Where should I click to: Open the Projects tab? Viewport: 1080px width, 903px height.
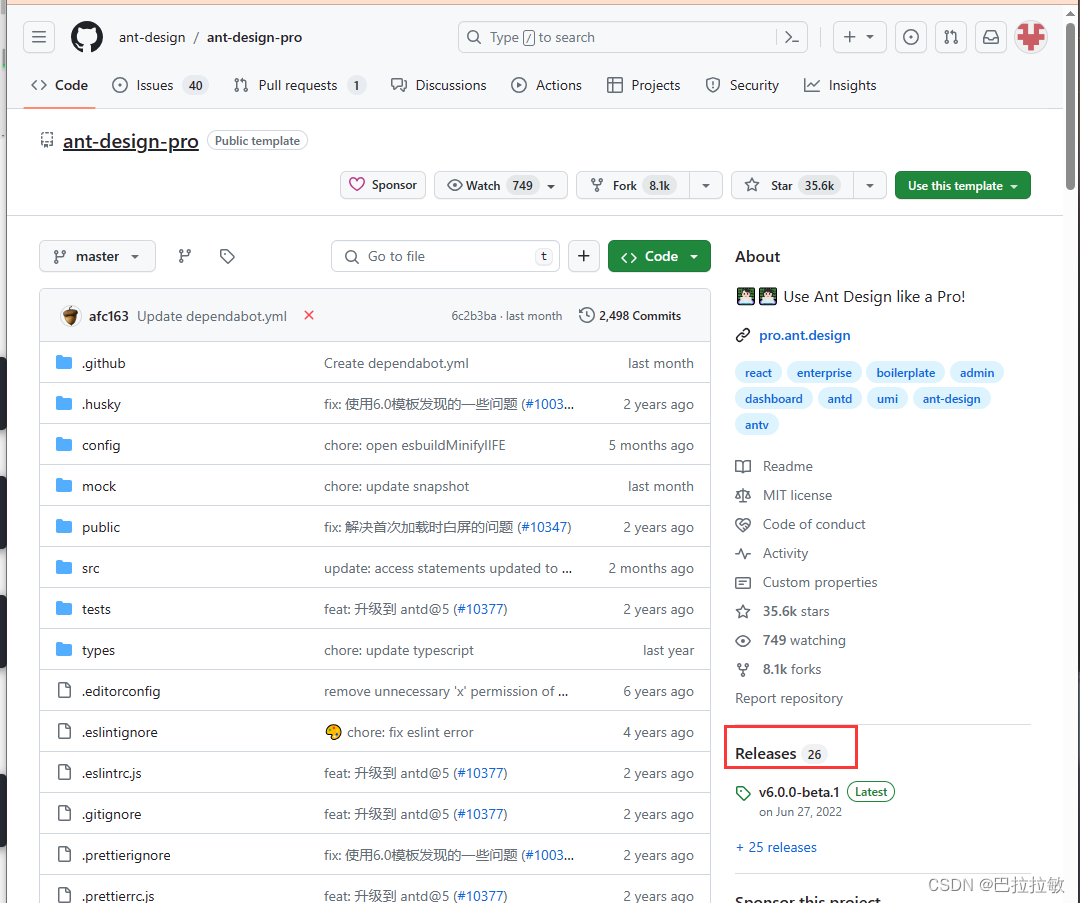click(x=643, y=85)
